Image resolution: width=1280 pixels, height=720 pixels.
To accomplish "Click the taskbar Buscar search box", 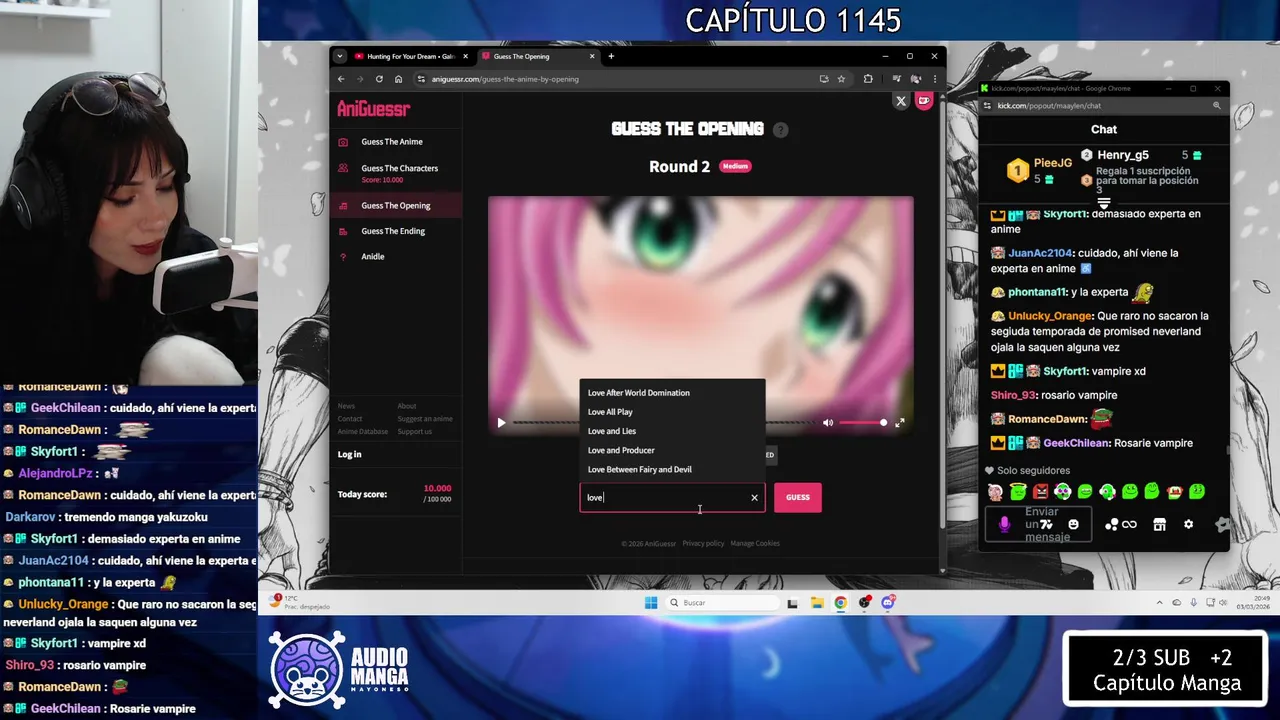I will pyautogui.click(x=722, y=602).
